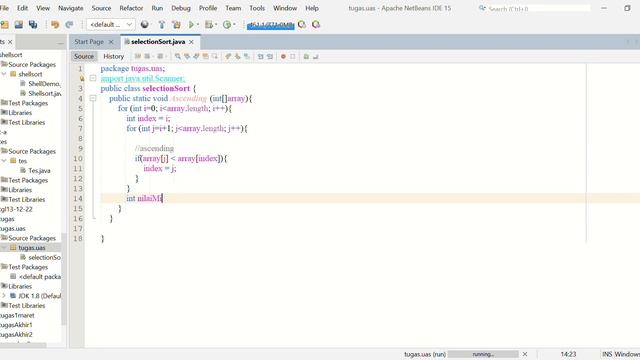Open the Tools menu
This screenshot has height=360, width=640.
tap(257, 8)
